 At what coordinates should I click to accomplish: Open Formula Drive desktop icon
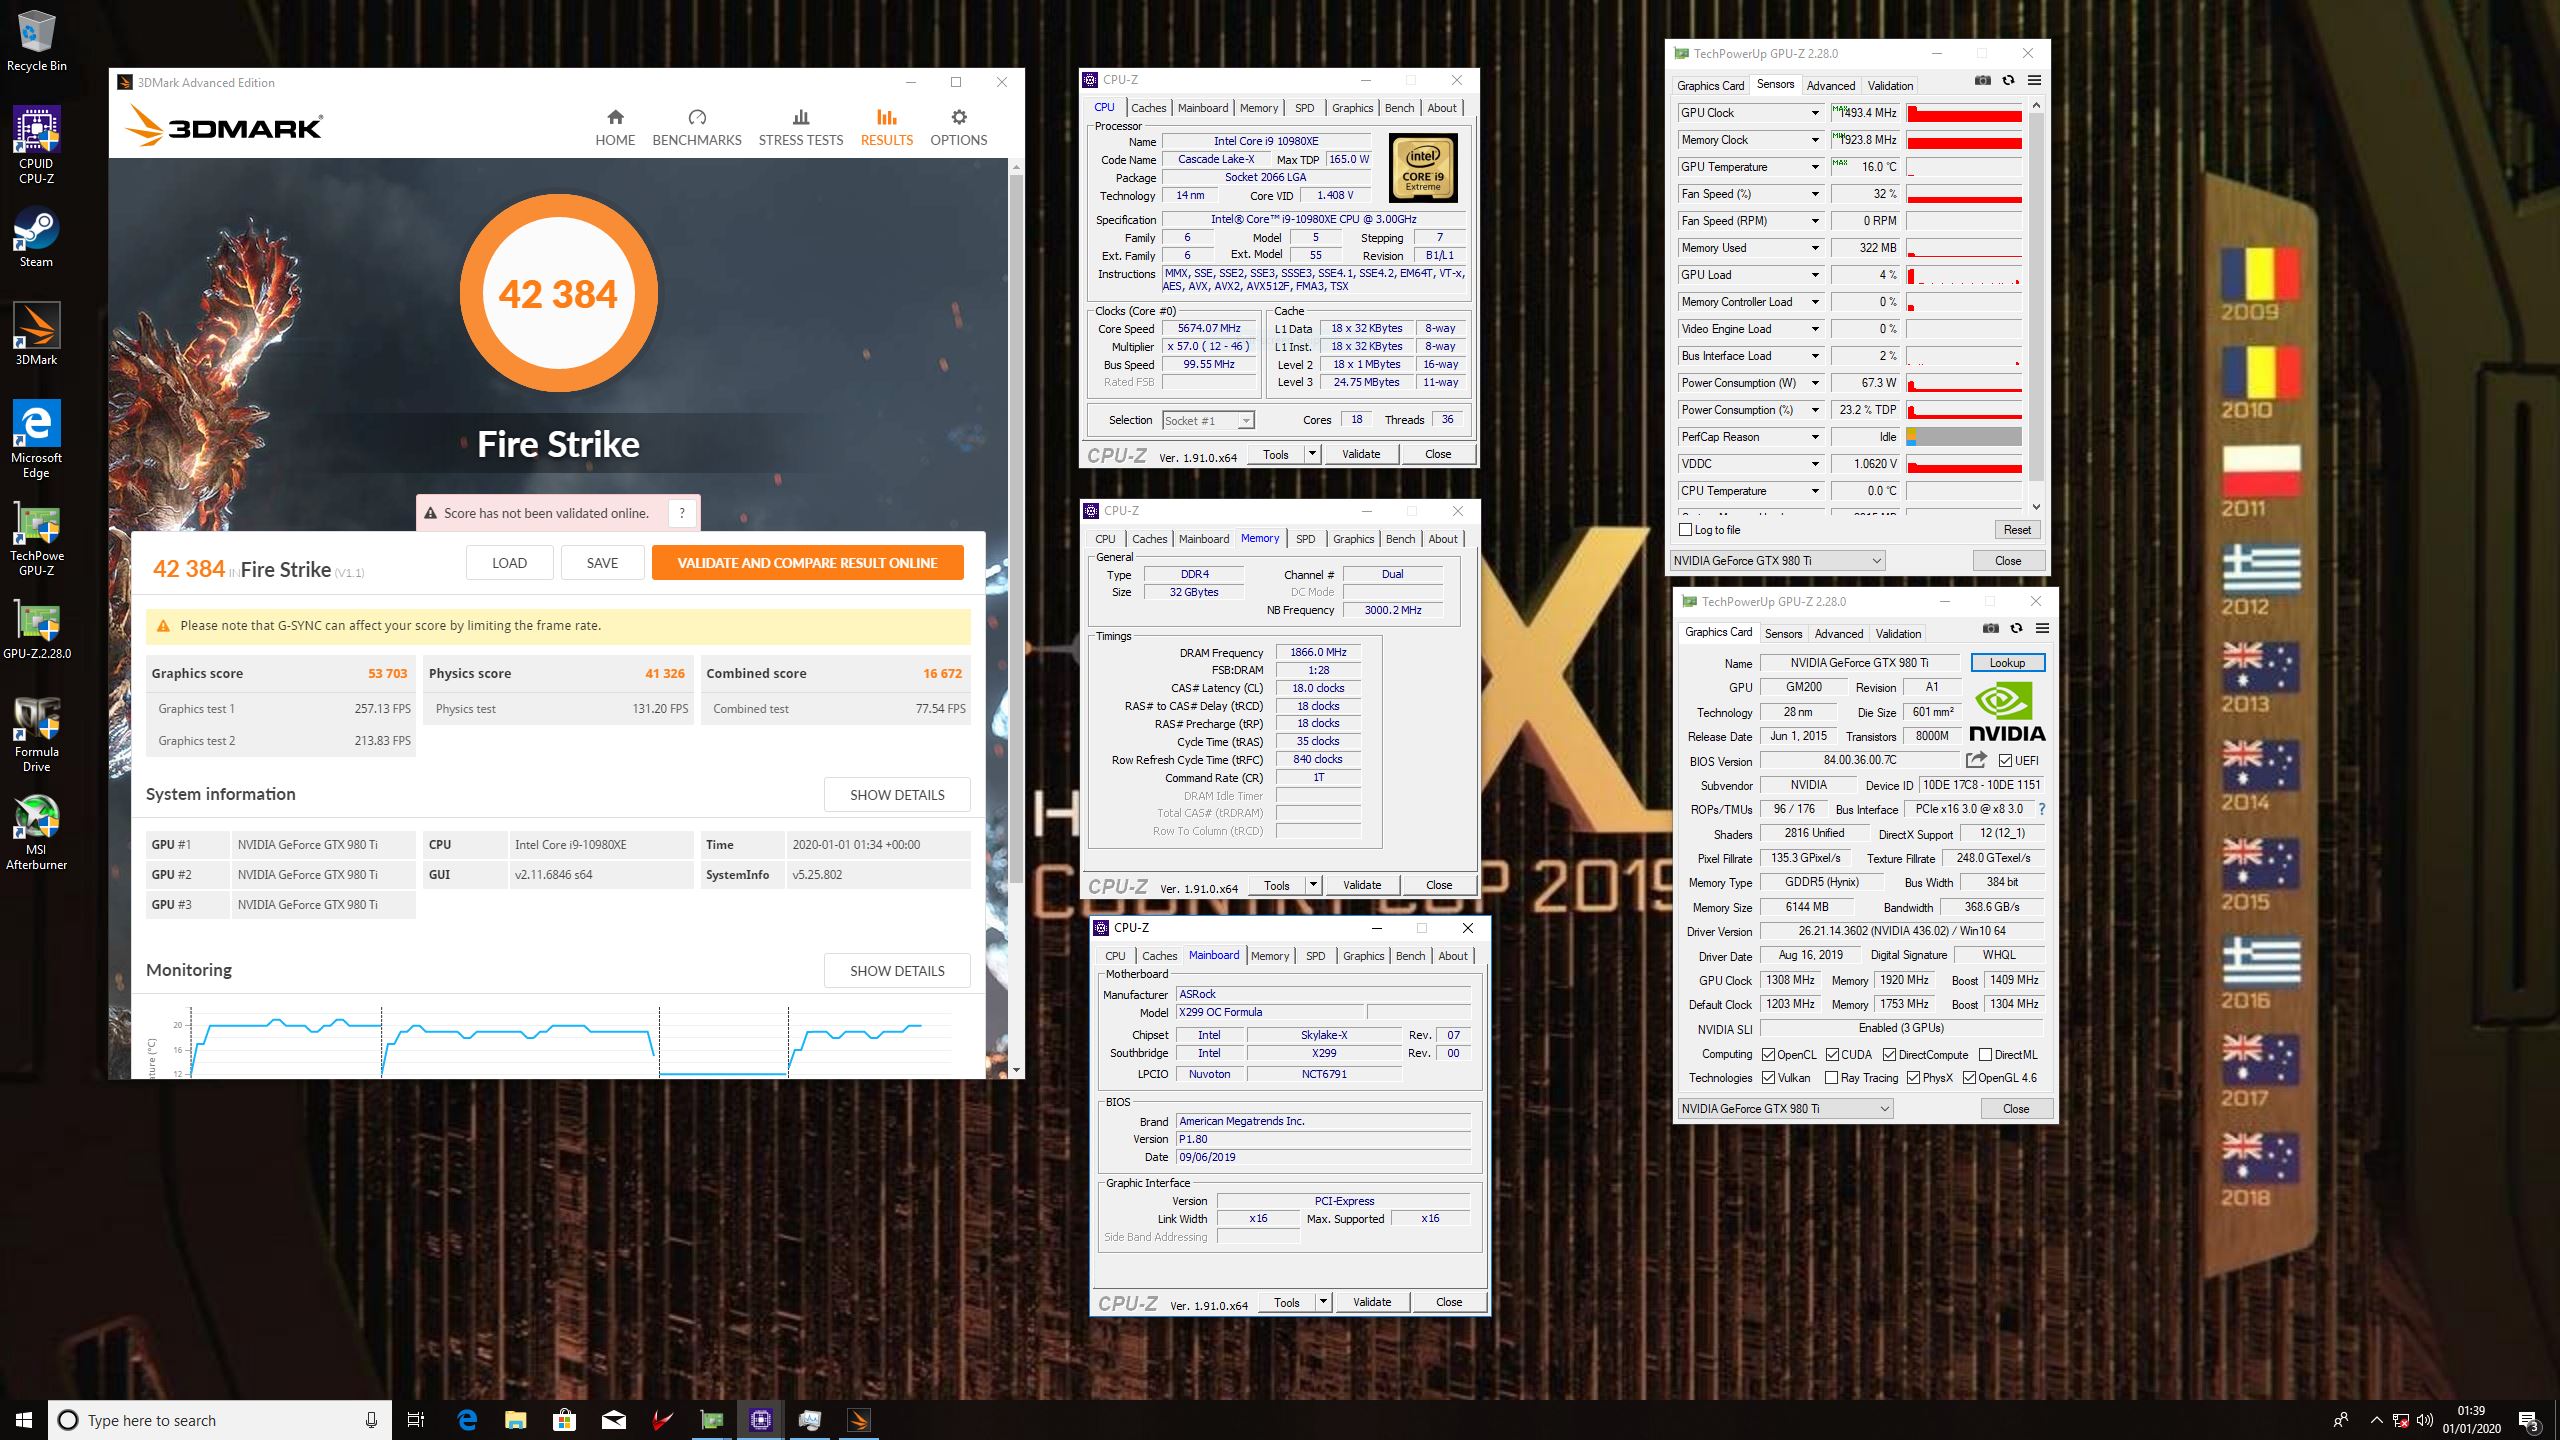click(36, 734)
